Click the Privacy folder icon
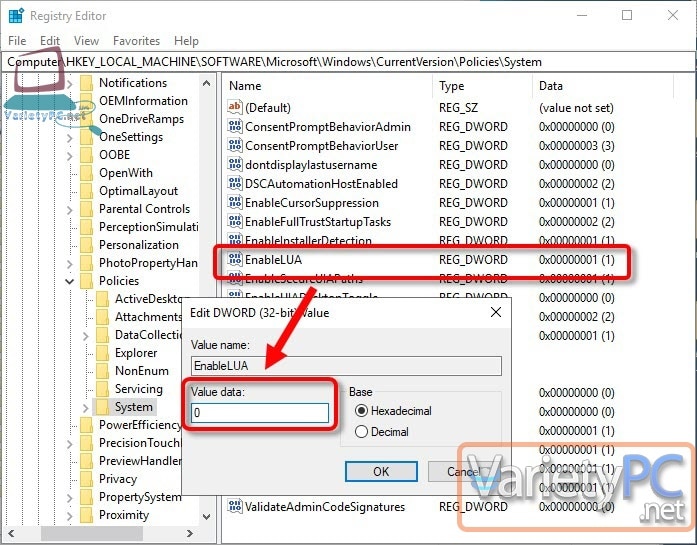697x545 pixels. pyautogui.click(x=86, y=479)
